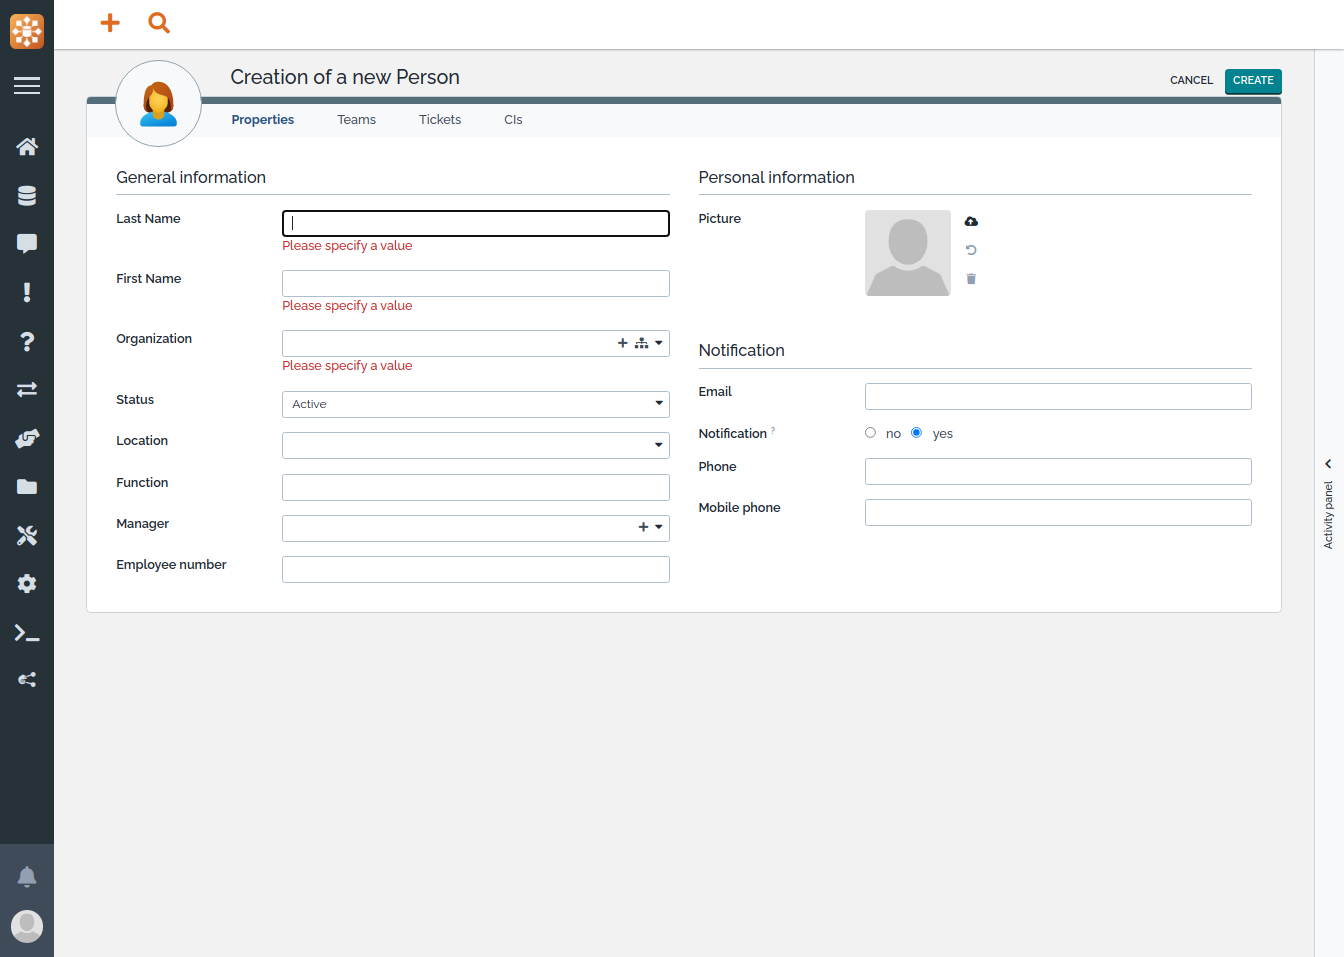Click the CANCEL button
Image resolution: width=1344 pixels, height=957 pixels.
coord(1191,80)
